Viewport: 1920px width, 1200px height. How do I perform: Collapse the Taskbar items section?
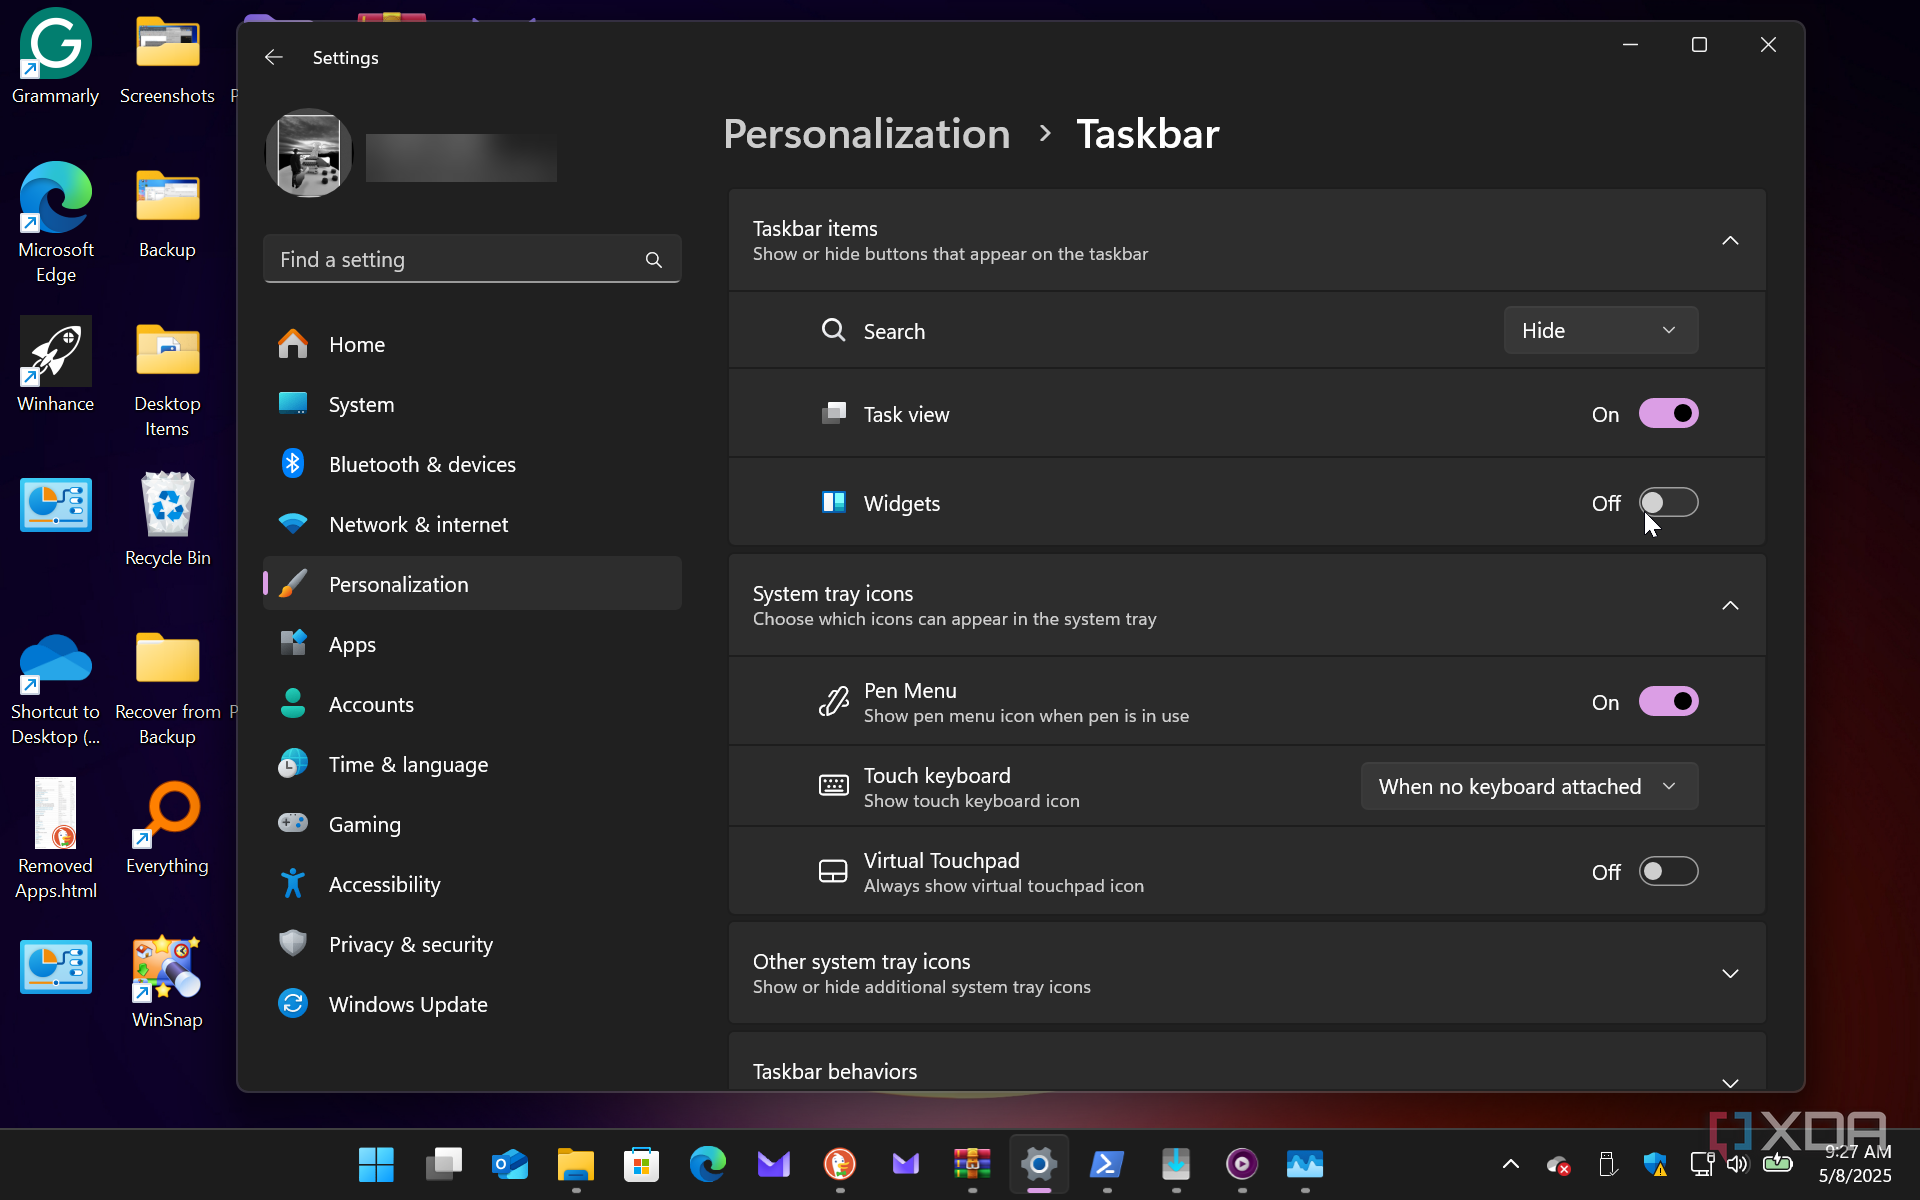tap(1729, 241)
